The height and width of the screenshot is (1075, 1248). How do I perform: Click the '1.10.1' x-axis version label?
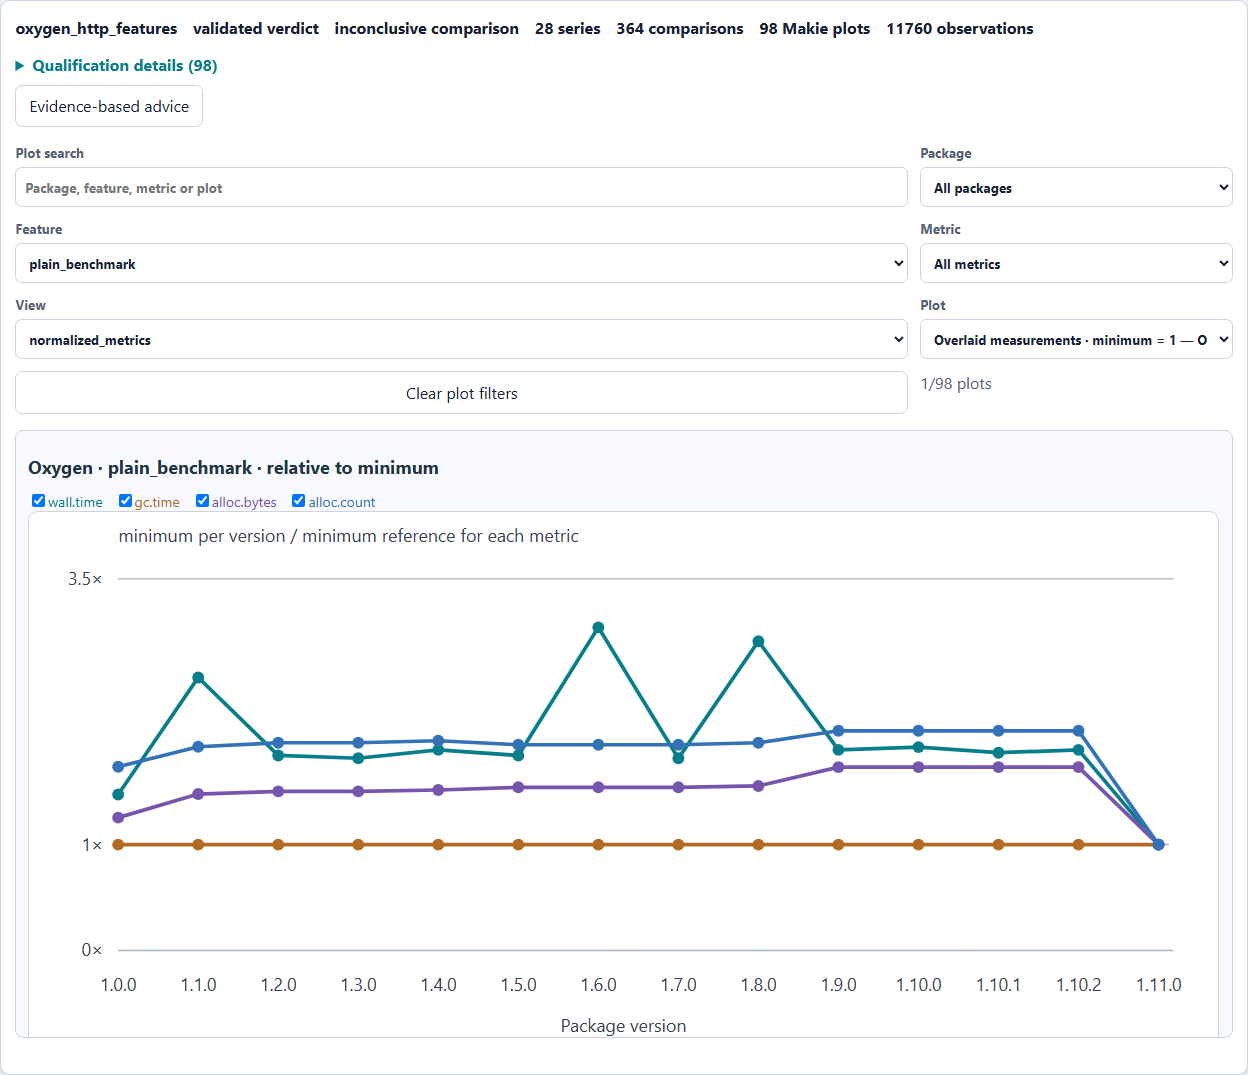coord(998,985)
